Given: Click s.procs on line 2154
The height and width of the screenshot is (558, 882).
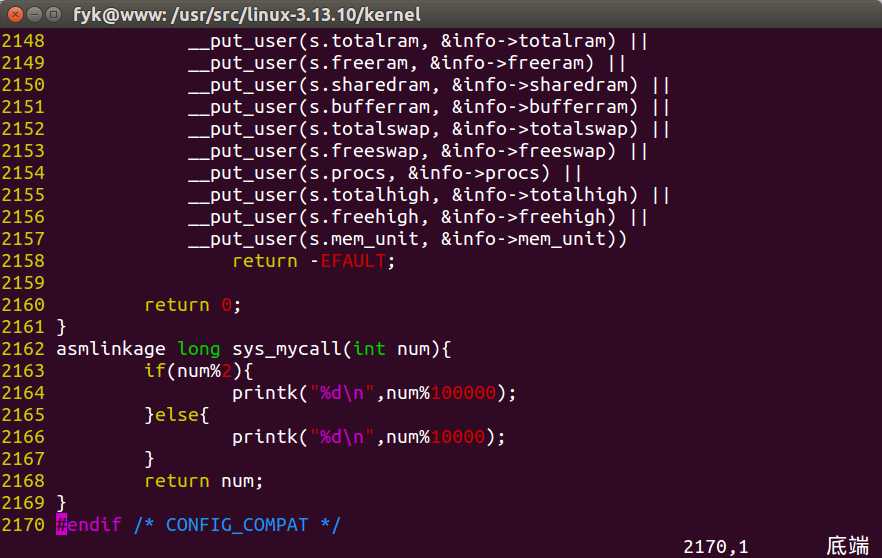Looking at the screenshot, I should pos(348,173).
